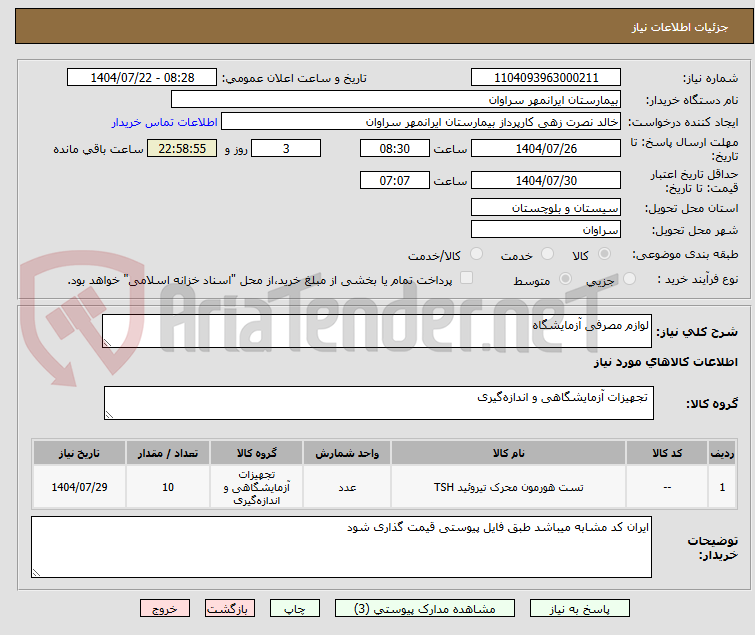Click the product name cell with TSH

pos(508,487)
